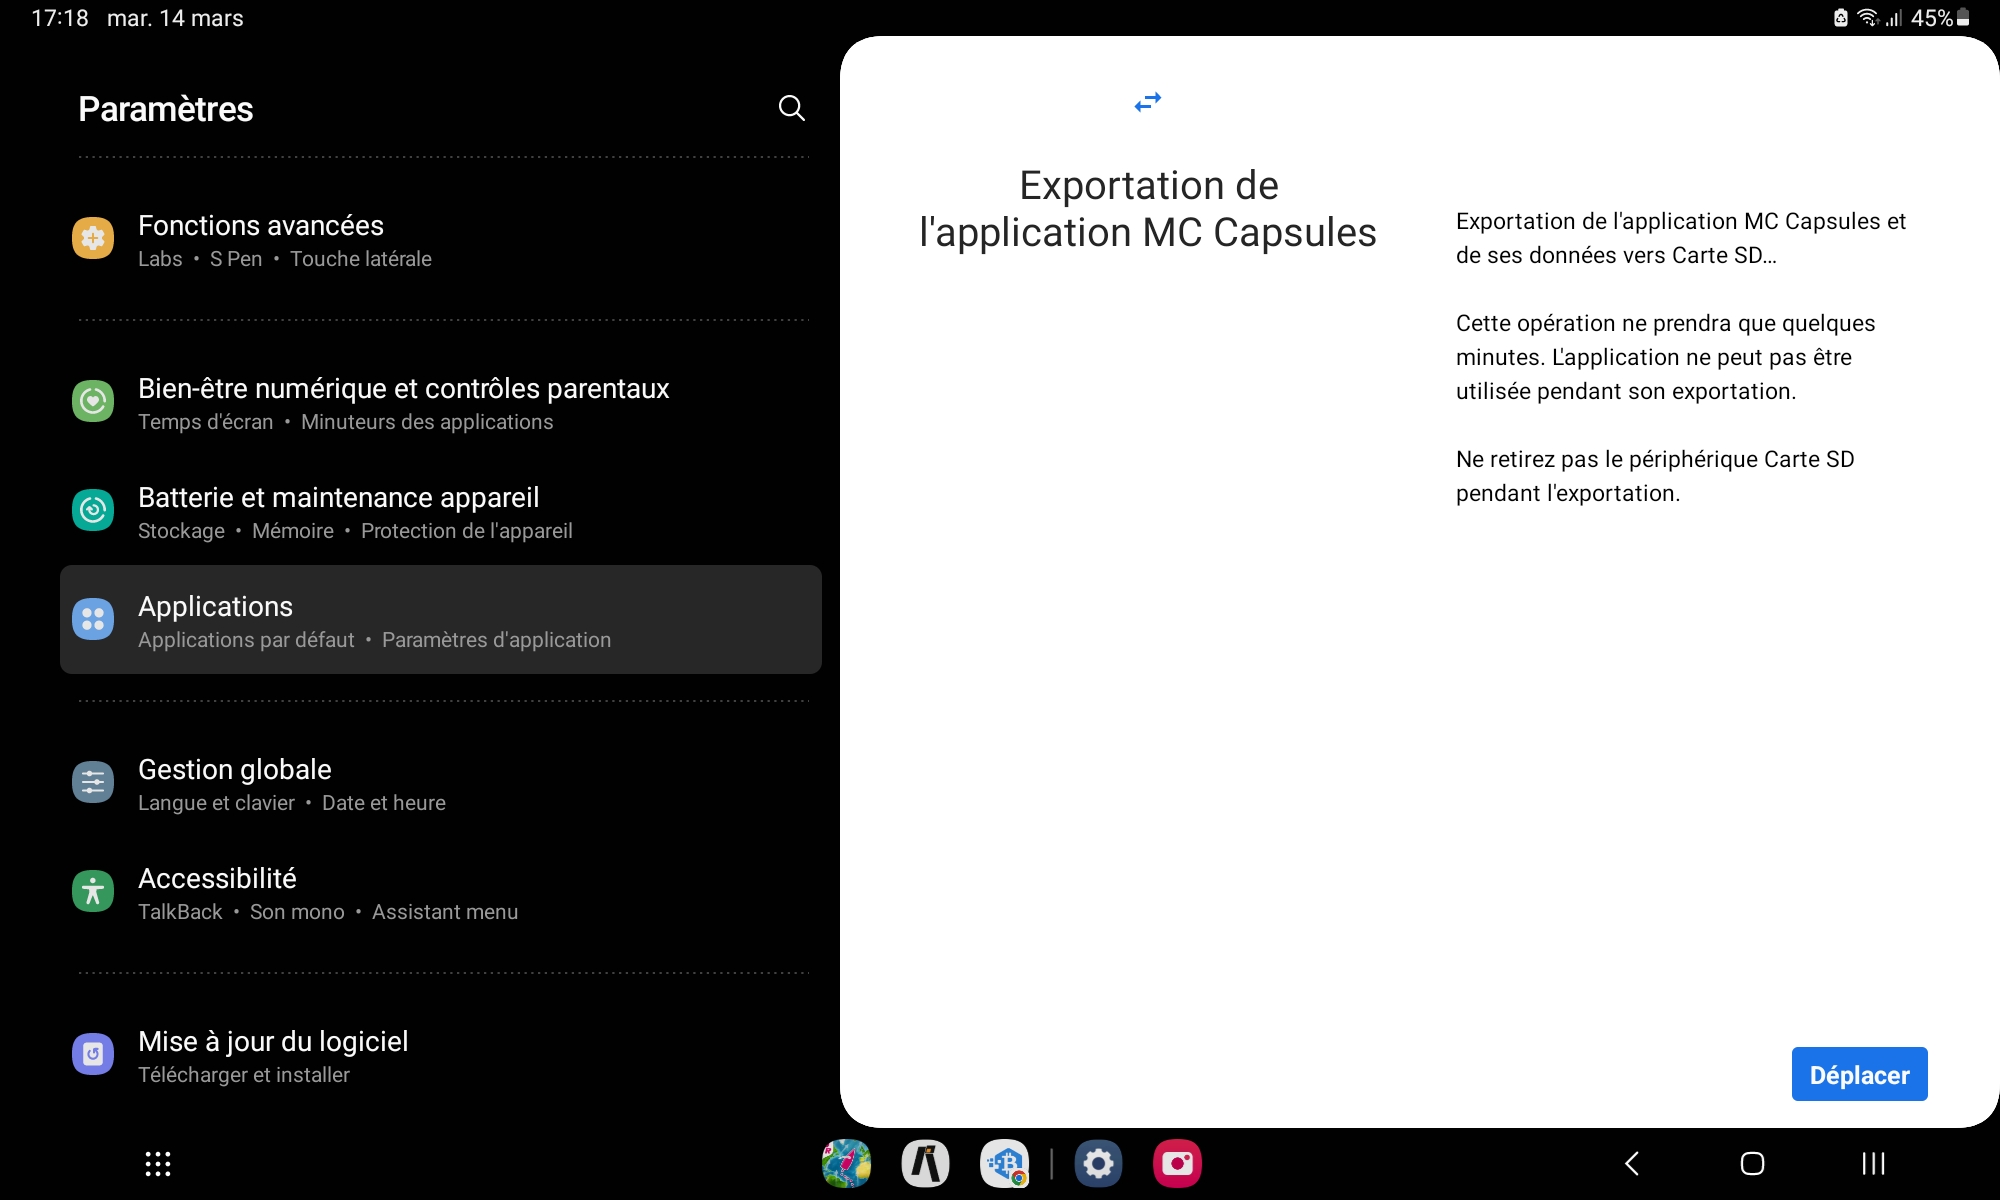Open the Settings gear in taskbar

pyautogui.click(x=1098, y=1164)
